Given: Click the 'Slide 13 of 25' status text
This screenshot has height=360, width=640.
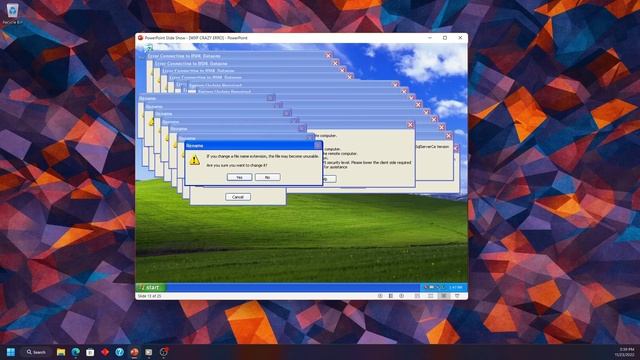Looking at the screenshot, I should (149, 296).
